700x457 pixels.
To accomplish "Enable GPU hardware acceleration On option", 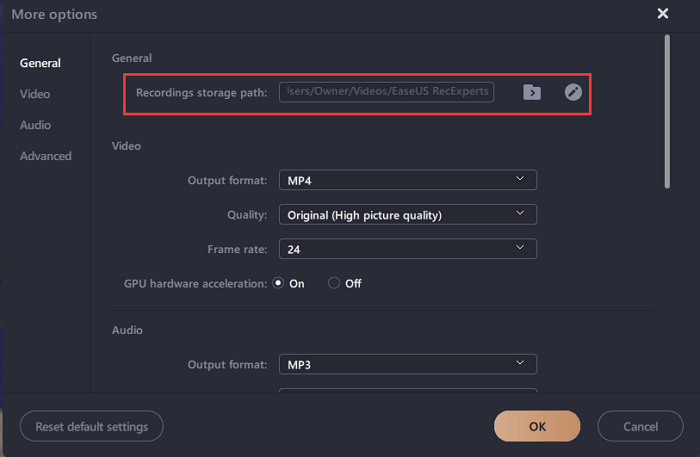I will click(x=278, y=283).
